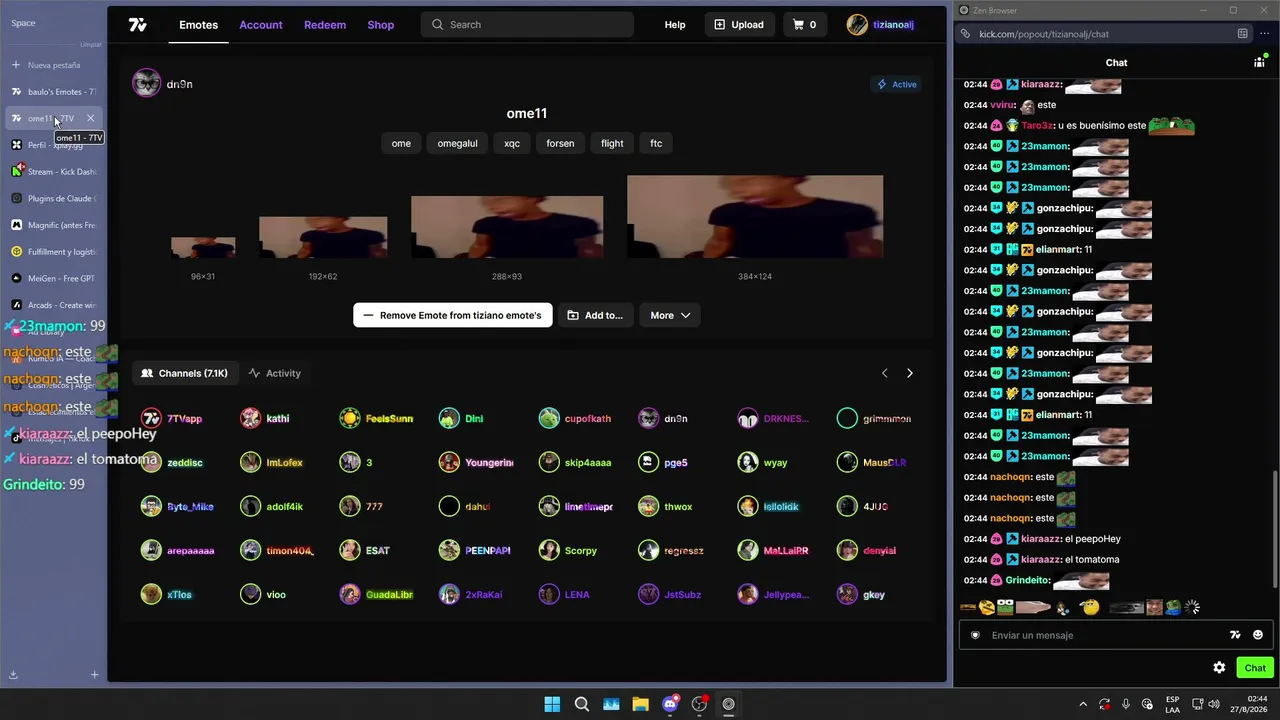Open the Account tab
Viewport: 1280px width, 720px height.
(261, 25)
